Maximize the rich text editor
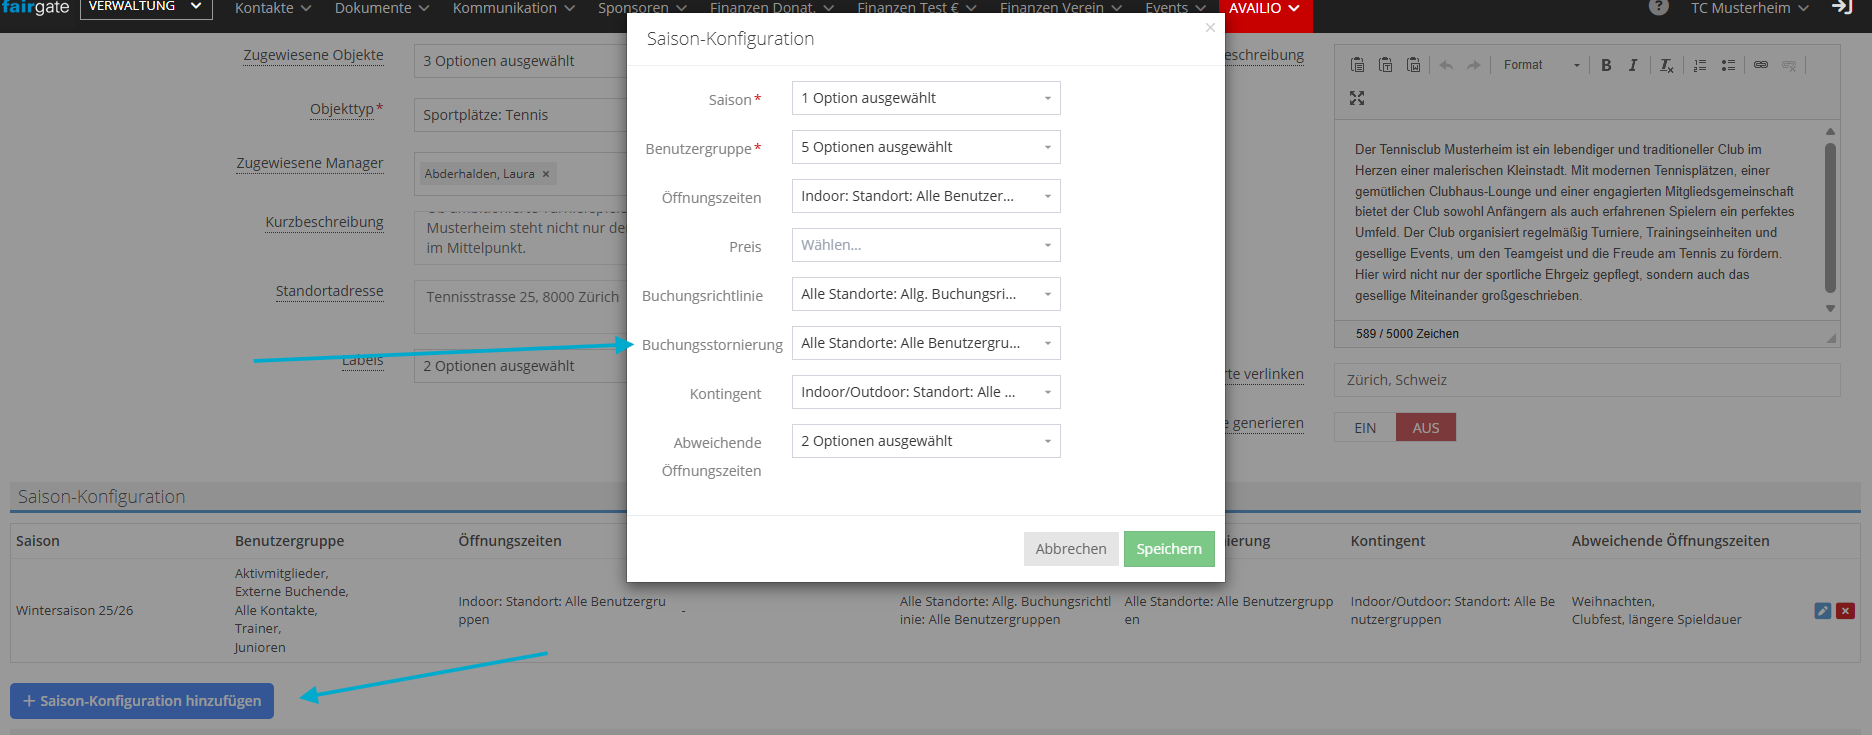 click(1357, 98)
